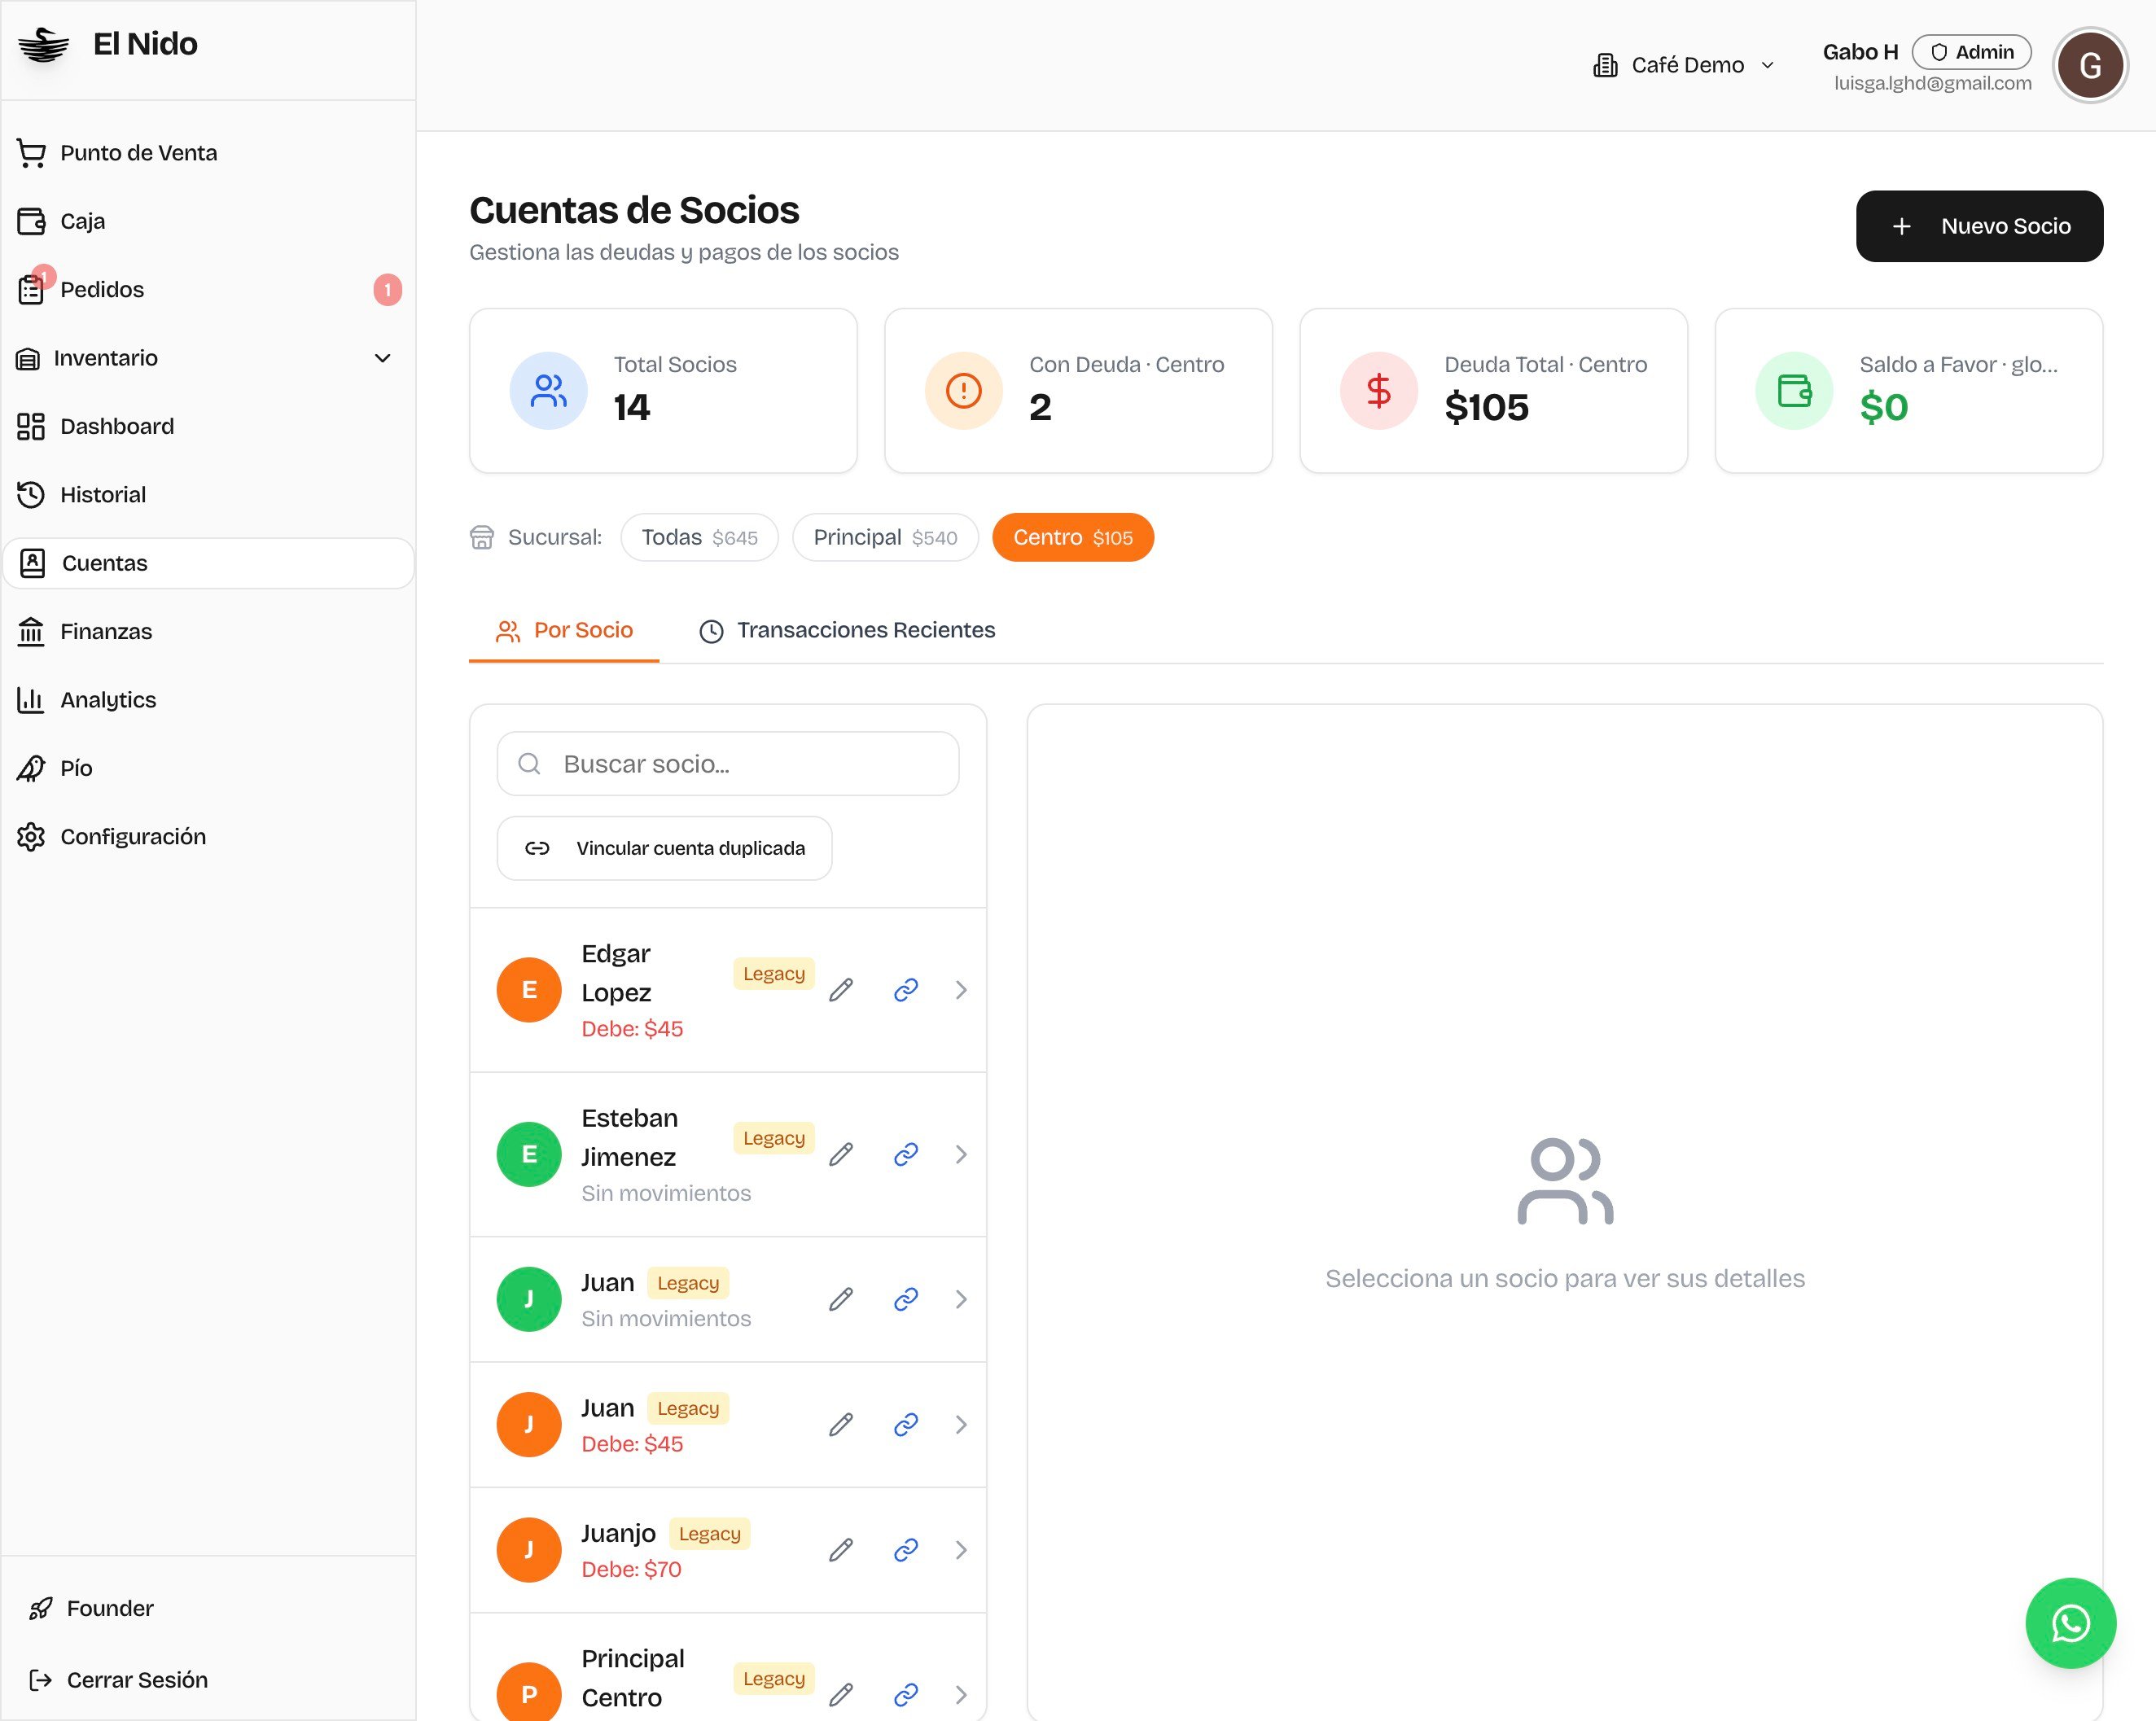Open the Founder link
Screen dimensions: 2156x1721
click(x=208, y=1608)
